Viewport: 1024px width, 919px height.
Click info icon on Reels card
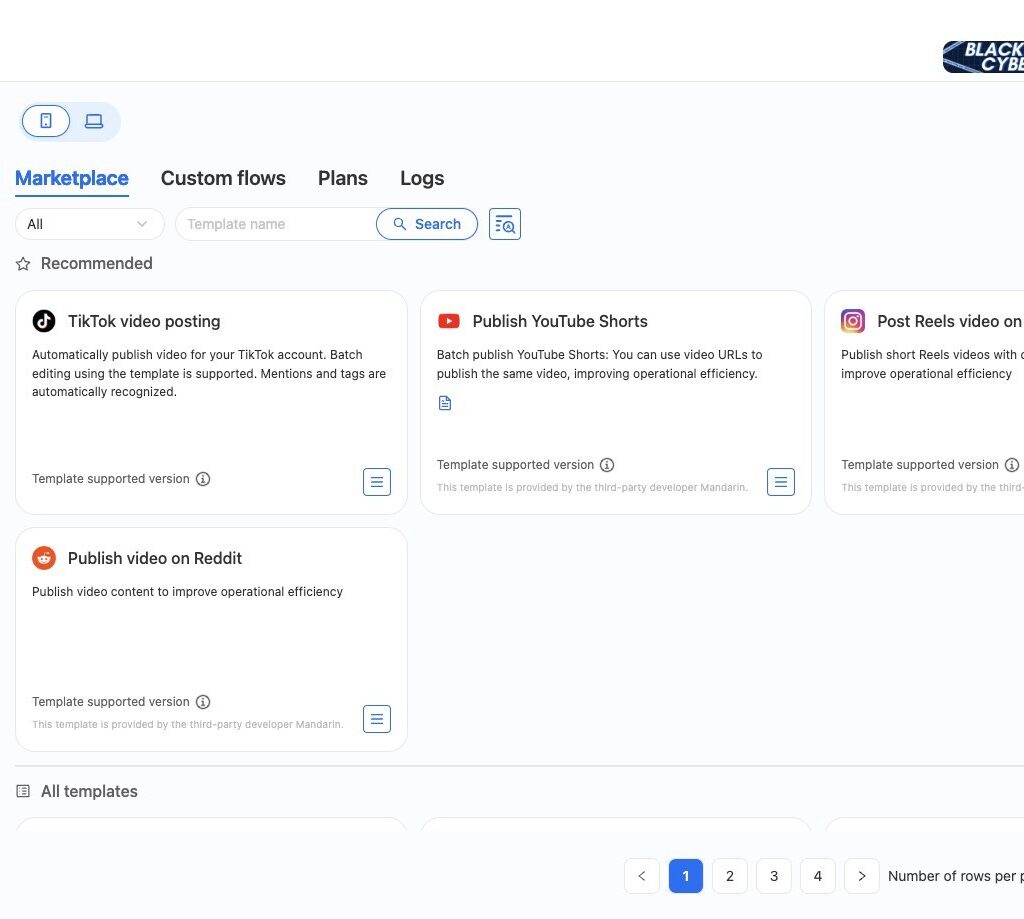[x=1012, y=465]
